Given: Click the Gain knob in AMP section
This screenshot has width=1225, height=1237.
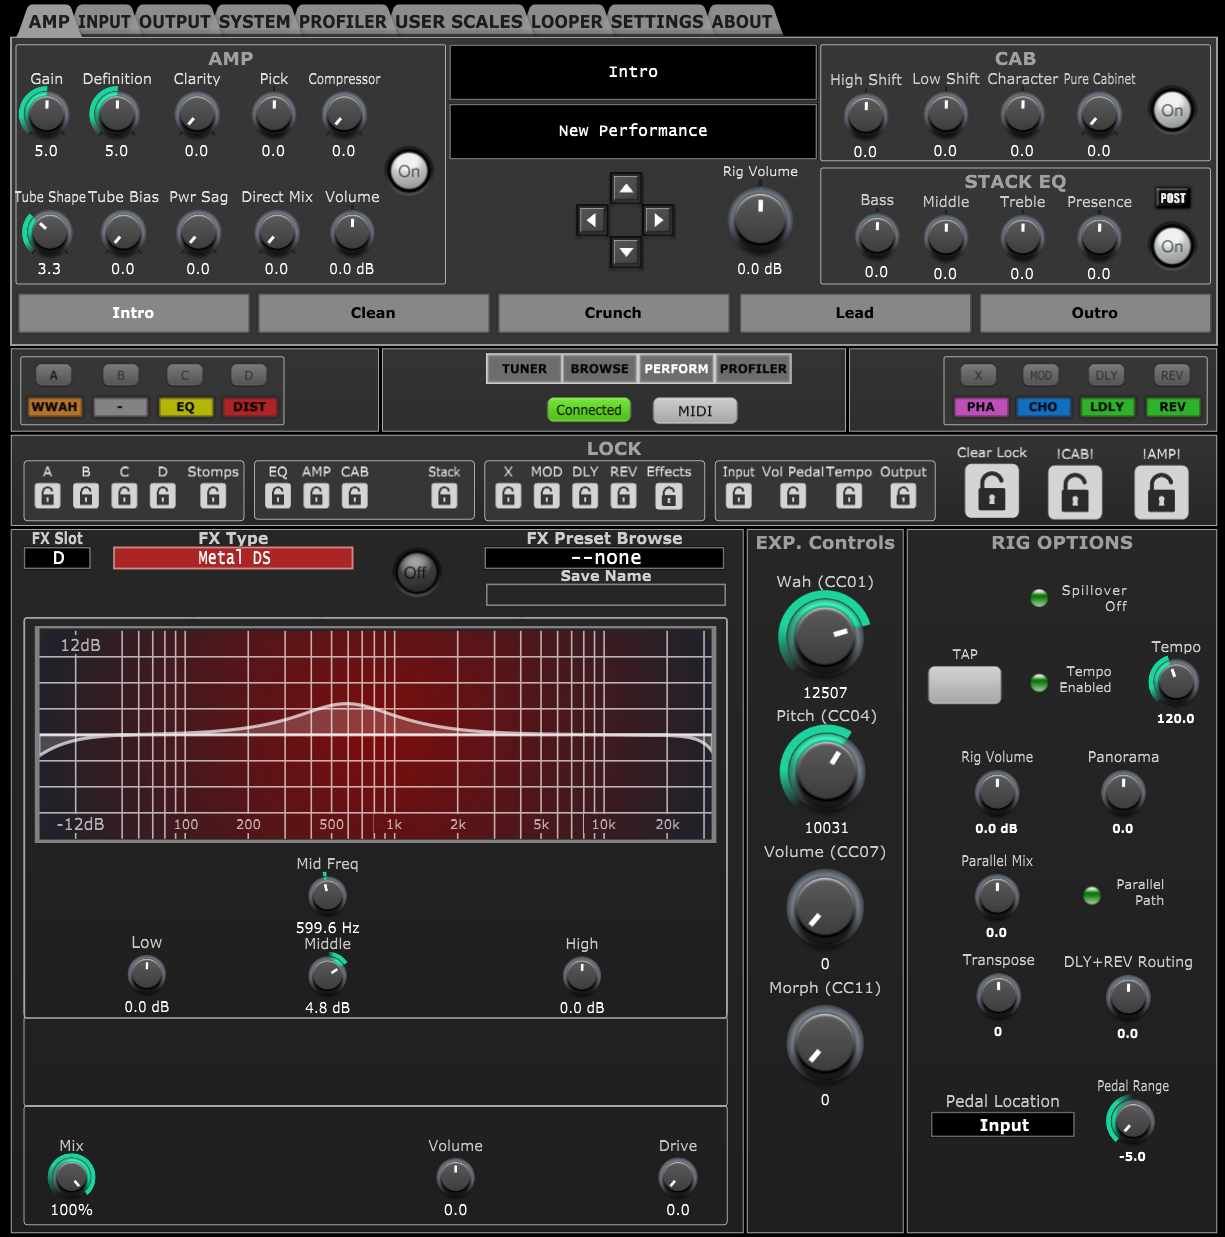Looking at the screenshot, I should [x=46, y=113].
